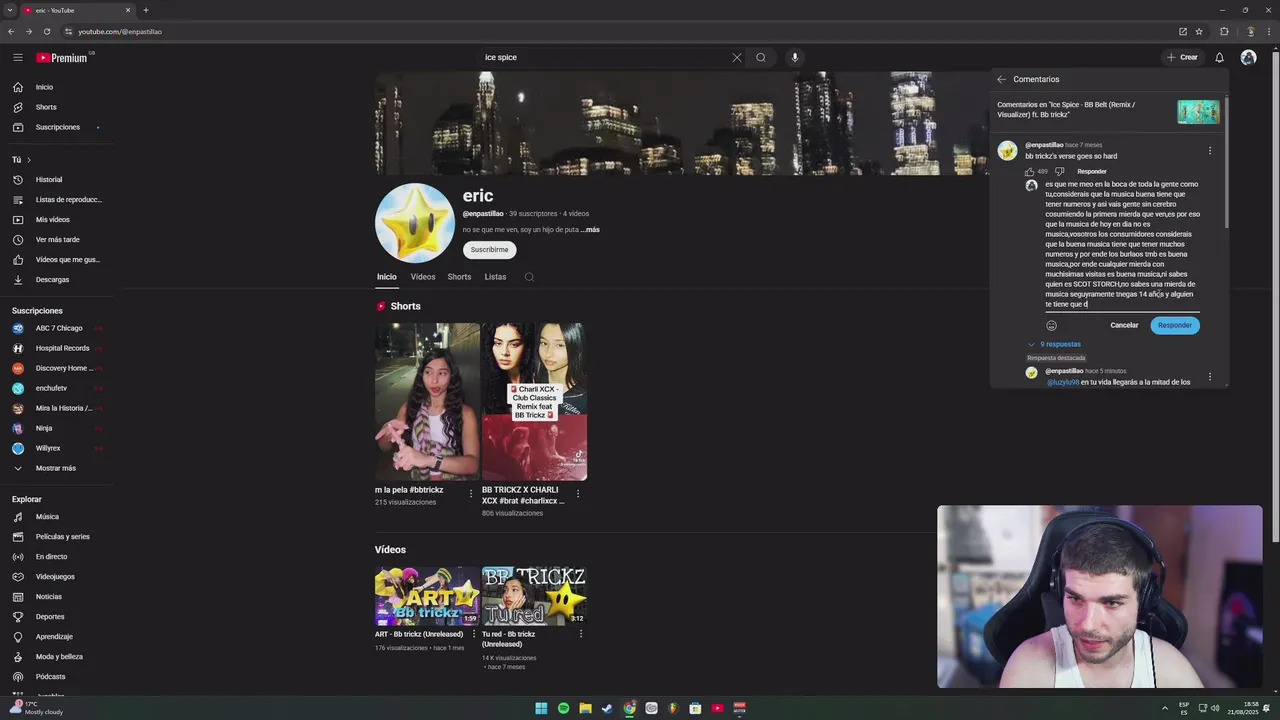
Task: Expand channel description with '...más'
Action: click(590, 230)
